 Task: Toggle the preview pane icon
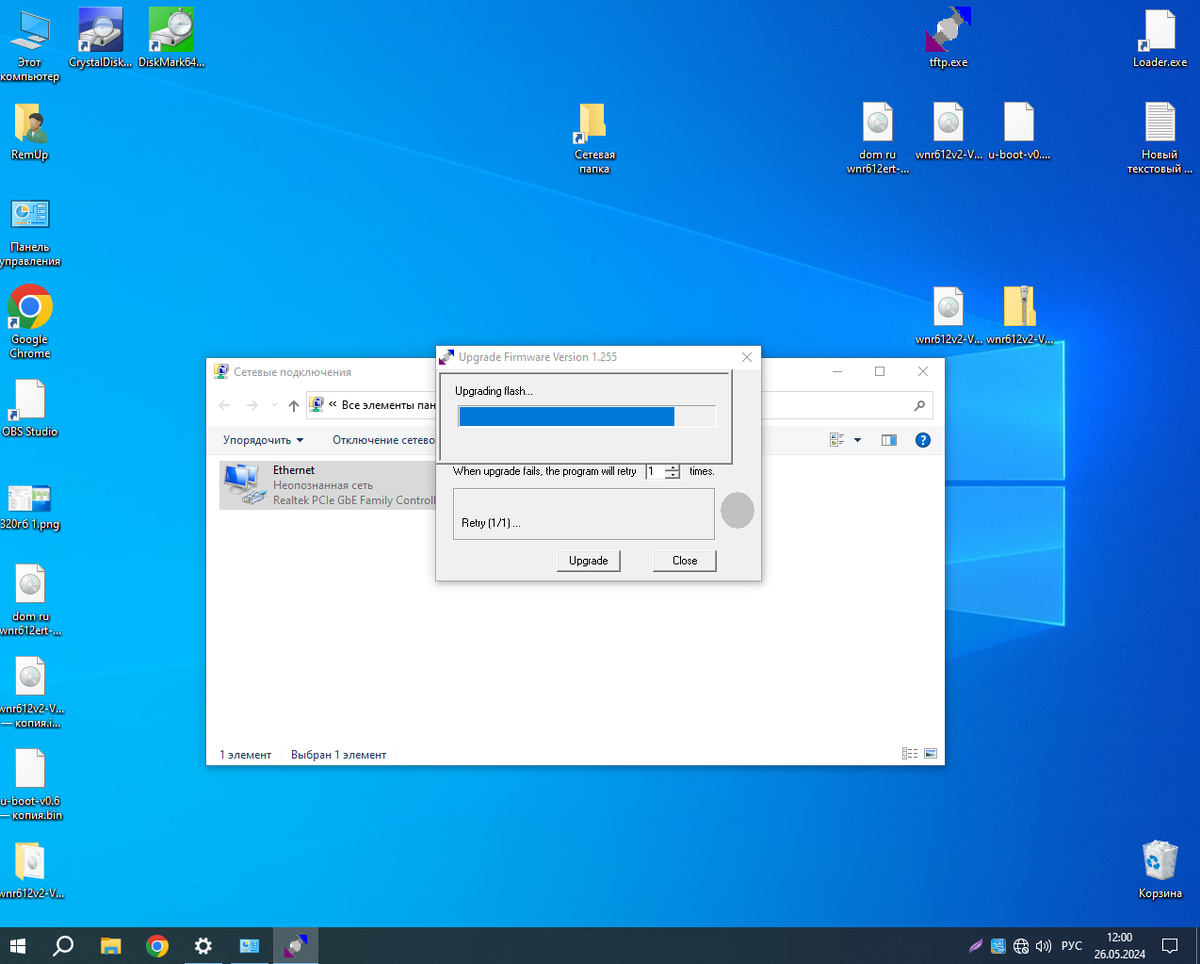point(889,440)
